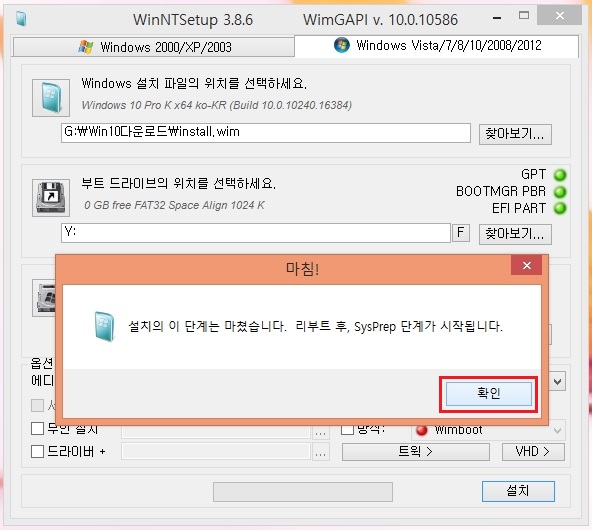Click the boot drive floppy disk icon
The height and width of the screenshot is (530, 592).
pos(51,198)
